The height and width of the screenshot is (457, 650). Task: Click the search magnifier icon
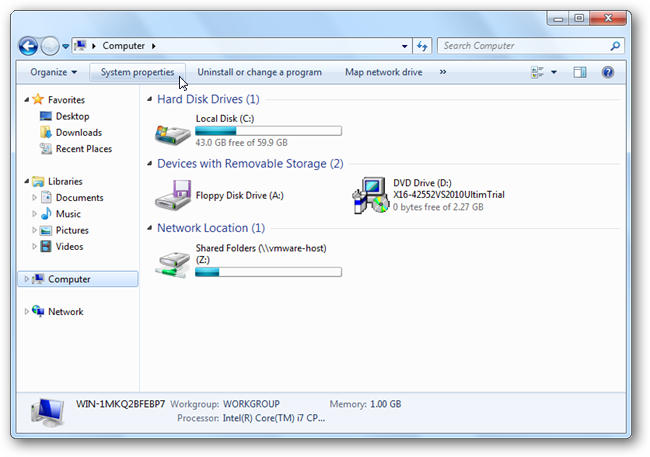pos(616,46)
